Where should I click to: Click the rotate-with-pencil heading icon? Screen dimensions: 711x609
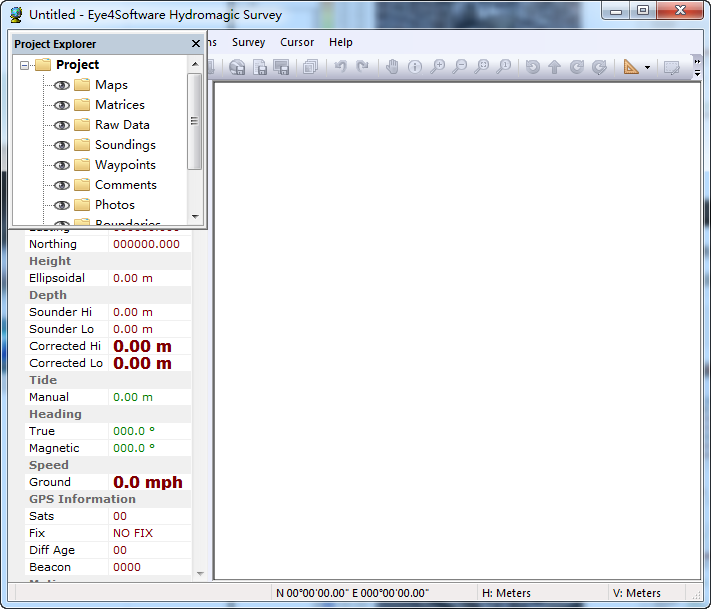[599, 67]
